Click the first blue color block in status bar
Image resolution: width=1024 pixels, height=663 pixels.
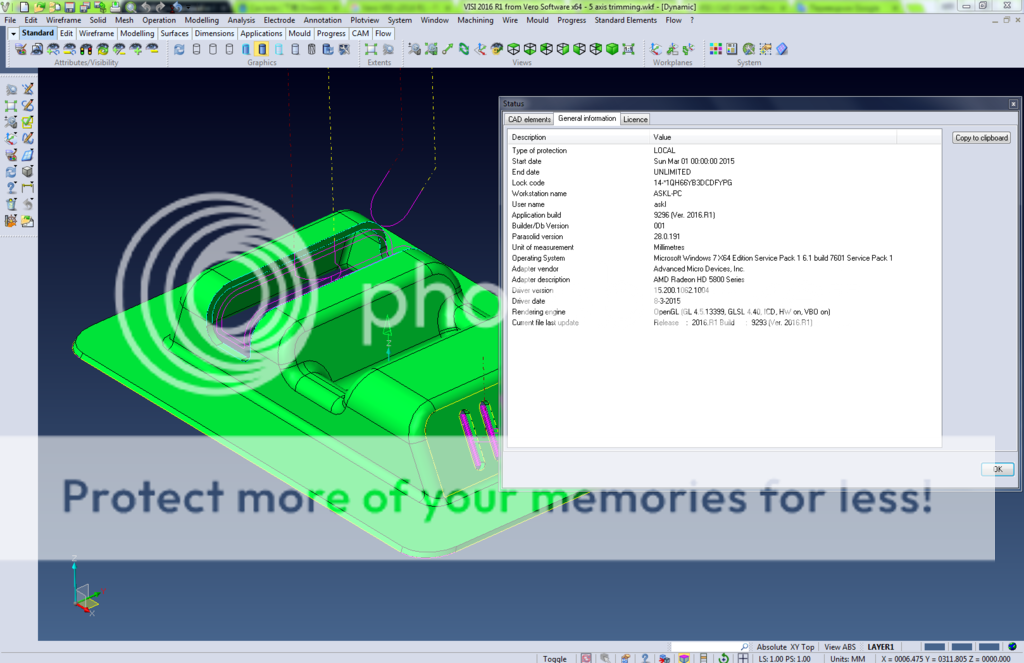(935, 647)
